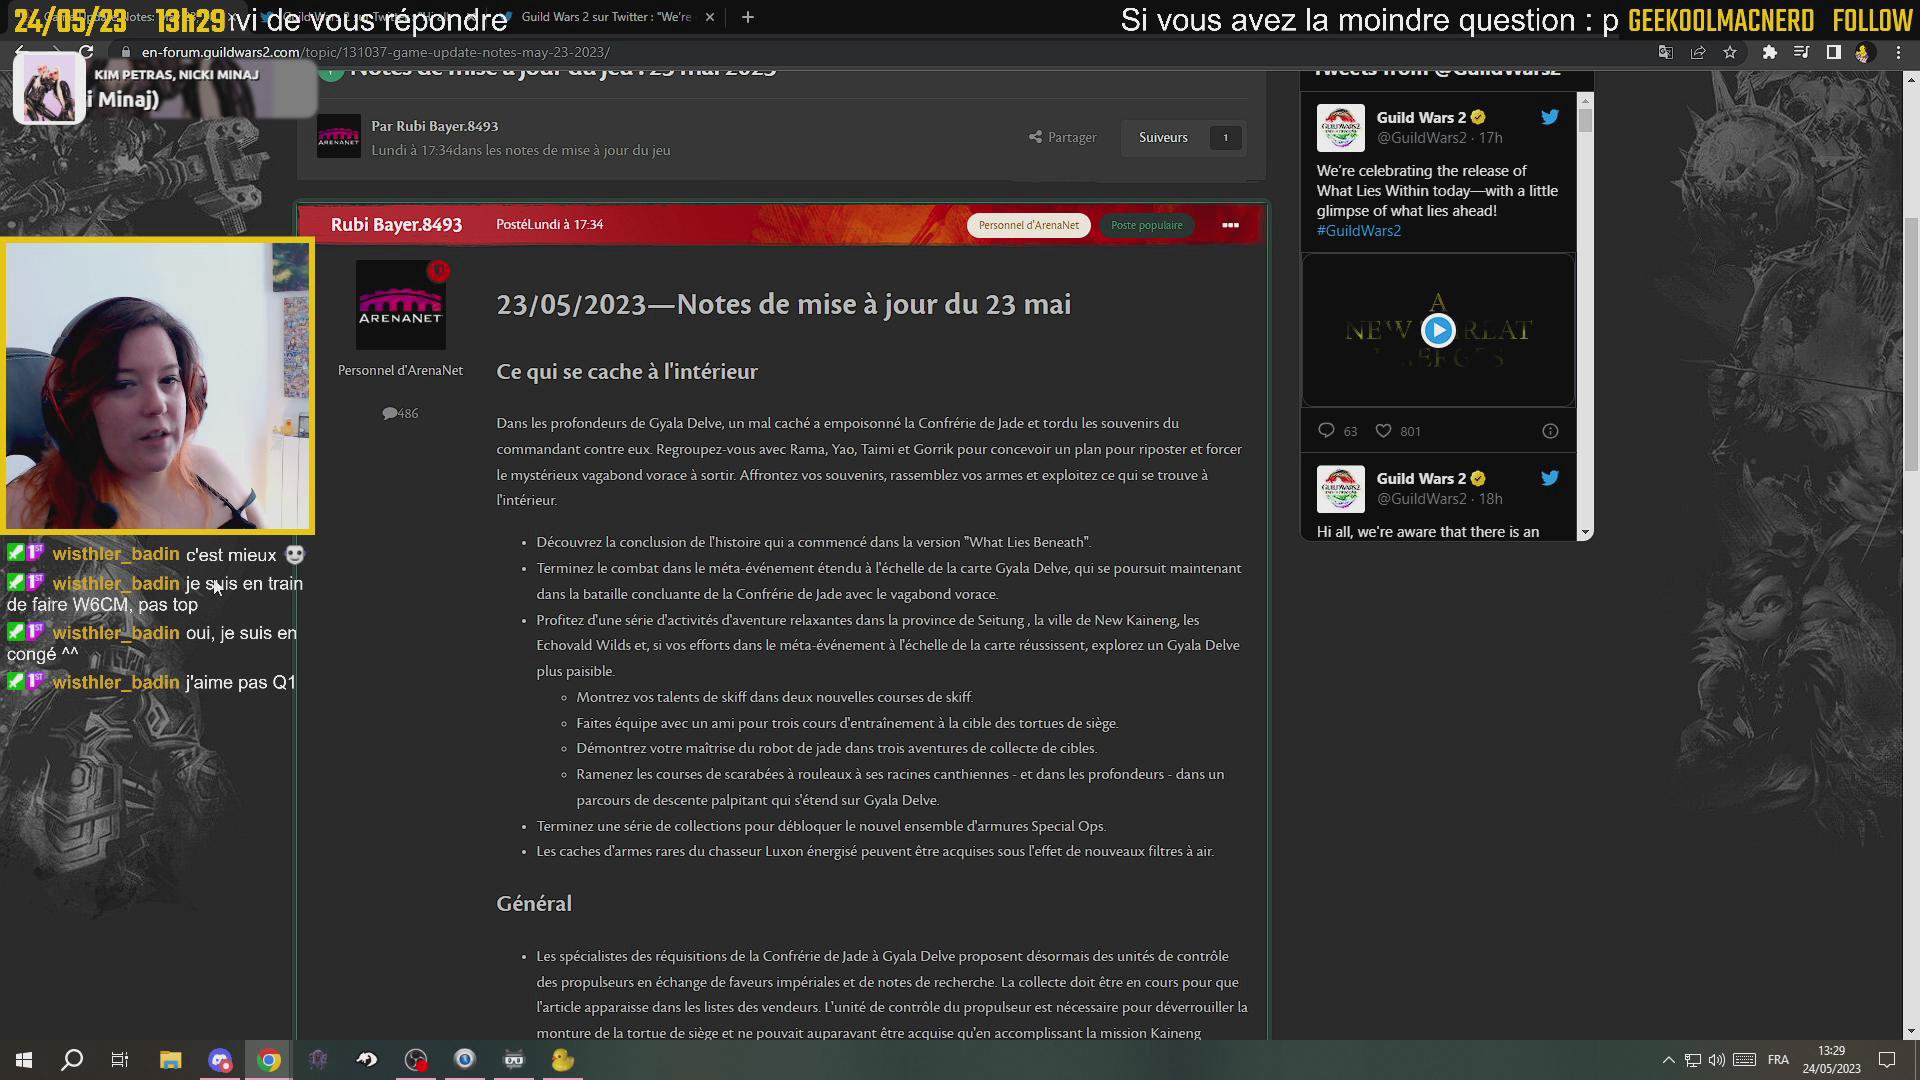The image size is (1920, 1080).
Task: Click the Google Translate icon in address bar
Action: 1665,53
